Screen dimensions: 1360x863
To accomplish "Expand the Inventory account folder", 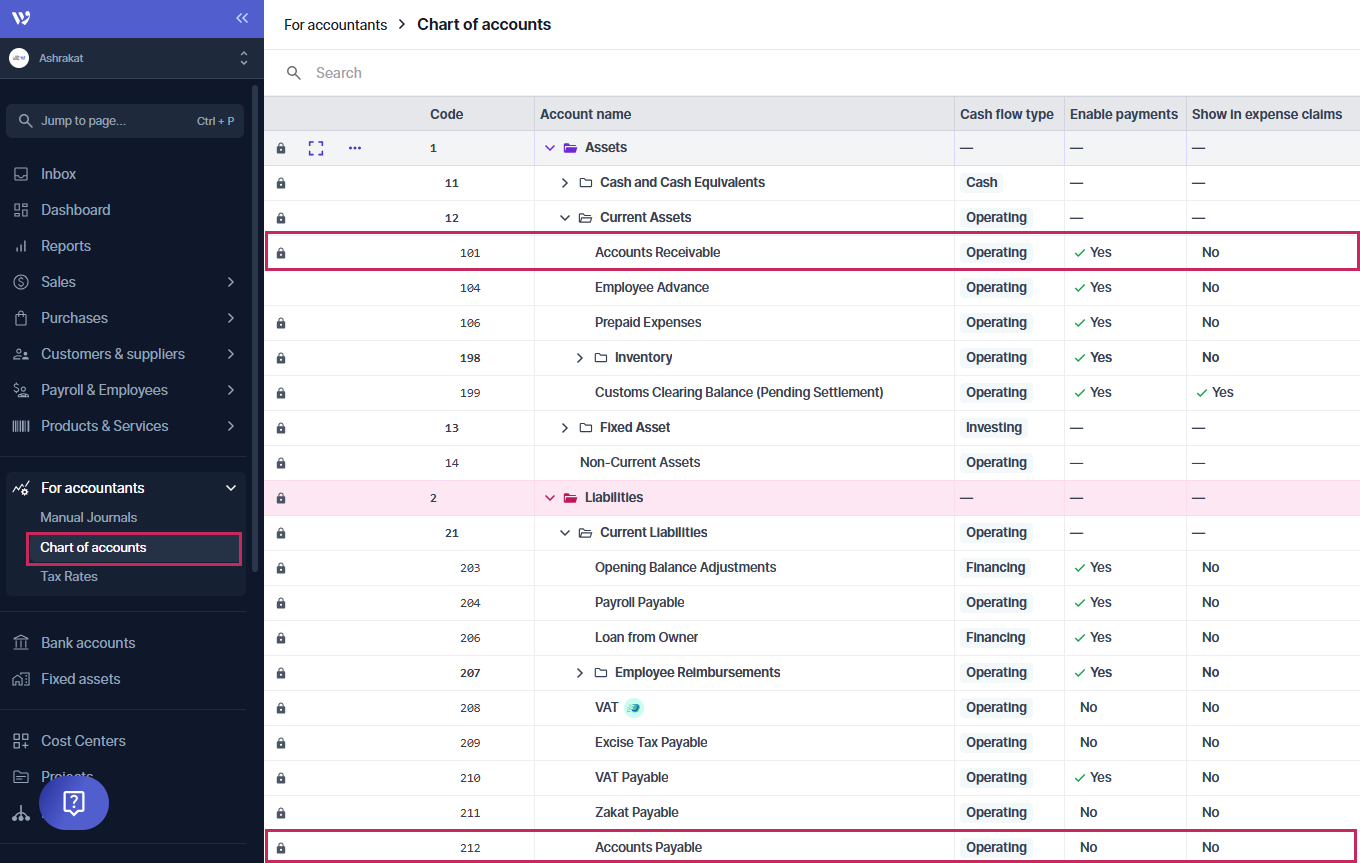I will (580, 358).
